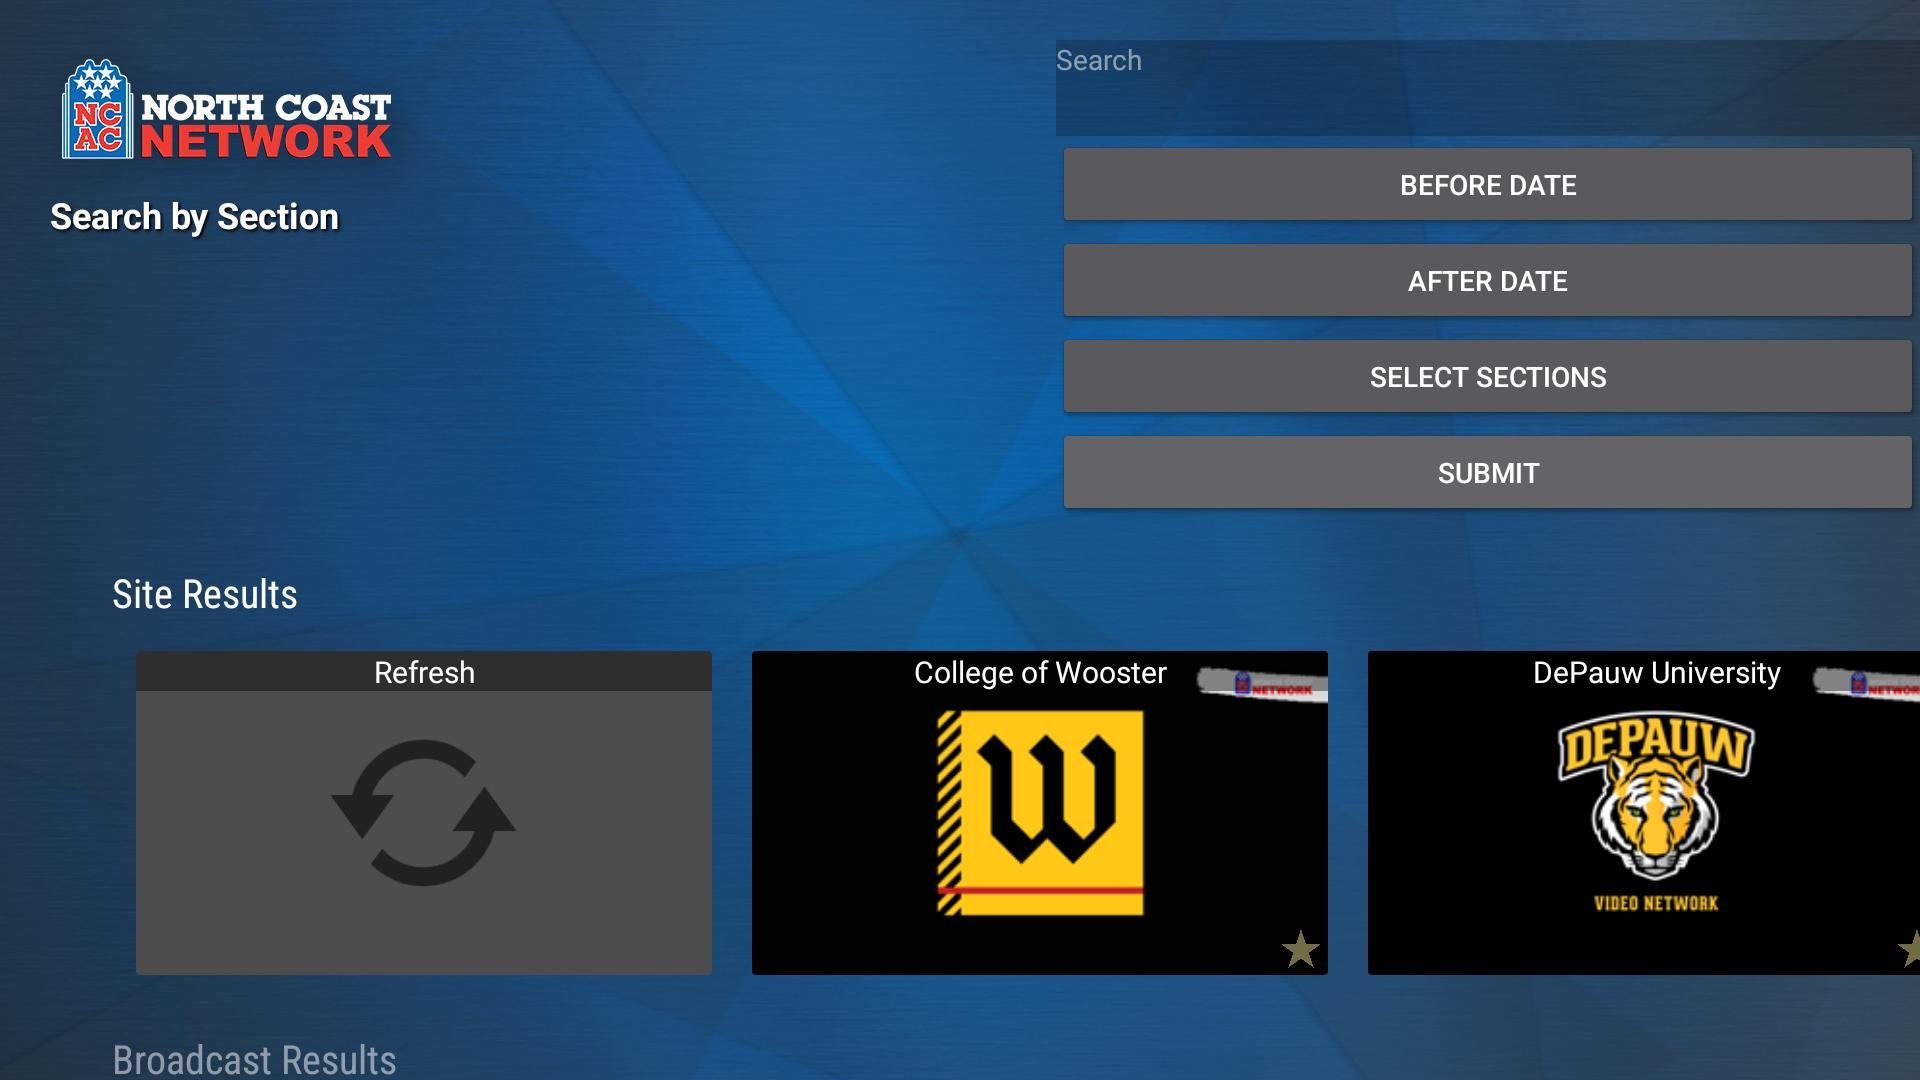Click the Refresh tile title bar
The height and width of the screenshot is (1080, 1920).
pos(424,672)
